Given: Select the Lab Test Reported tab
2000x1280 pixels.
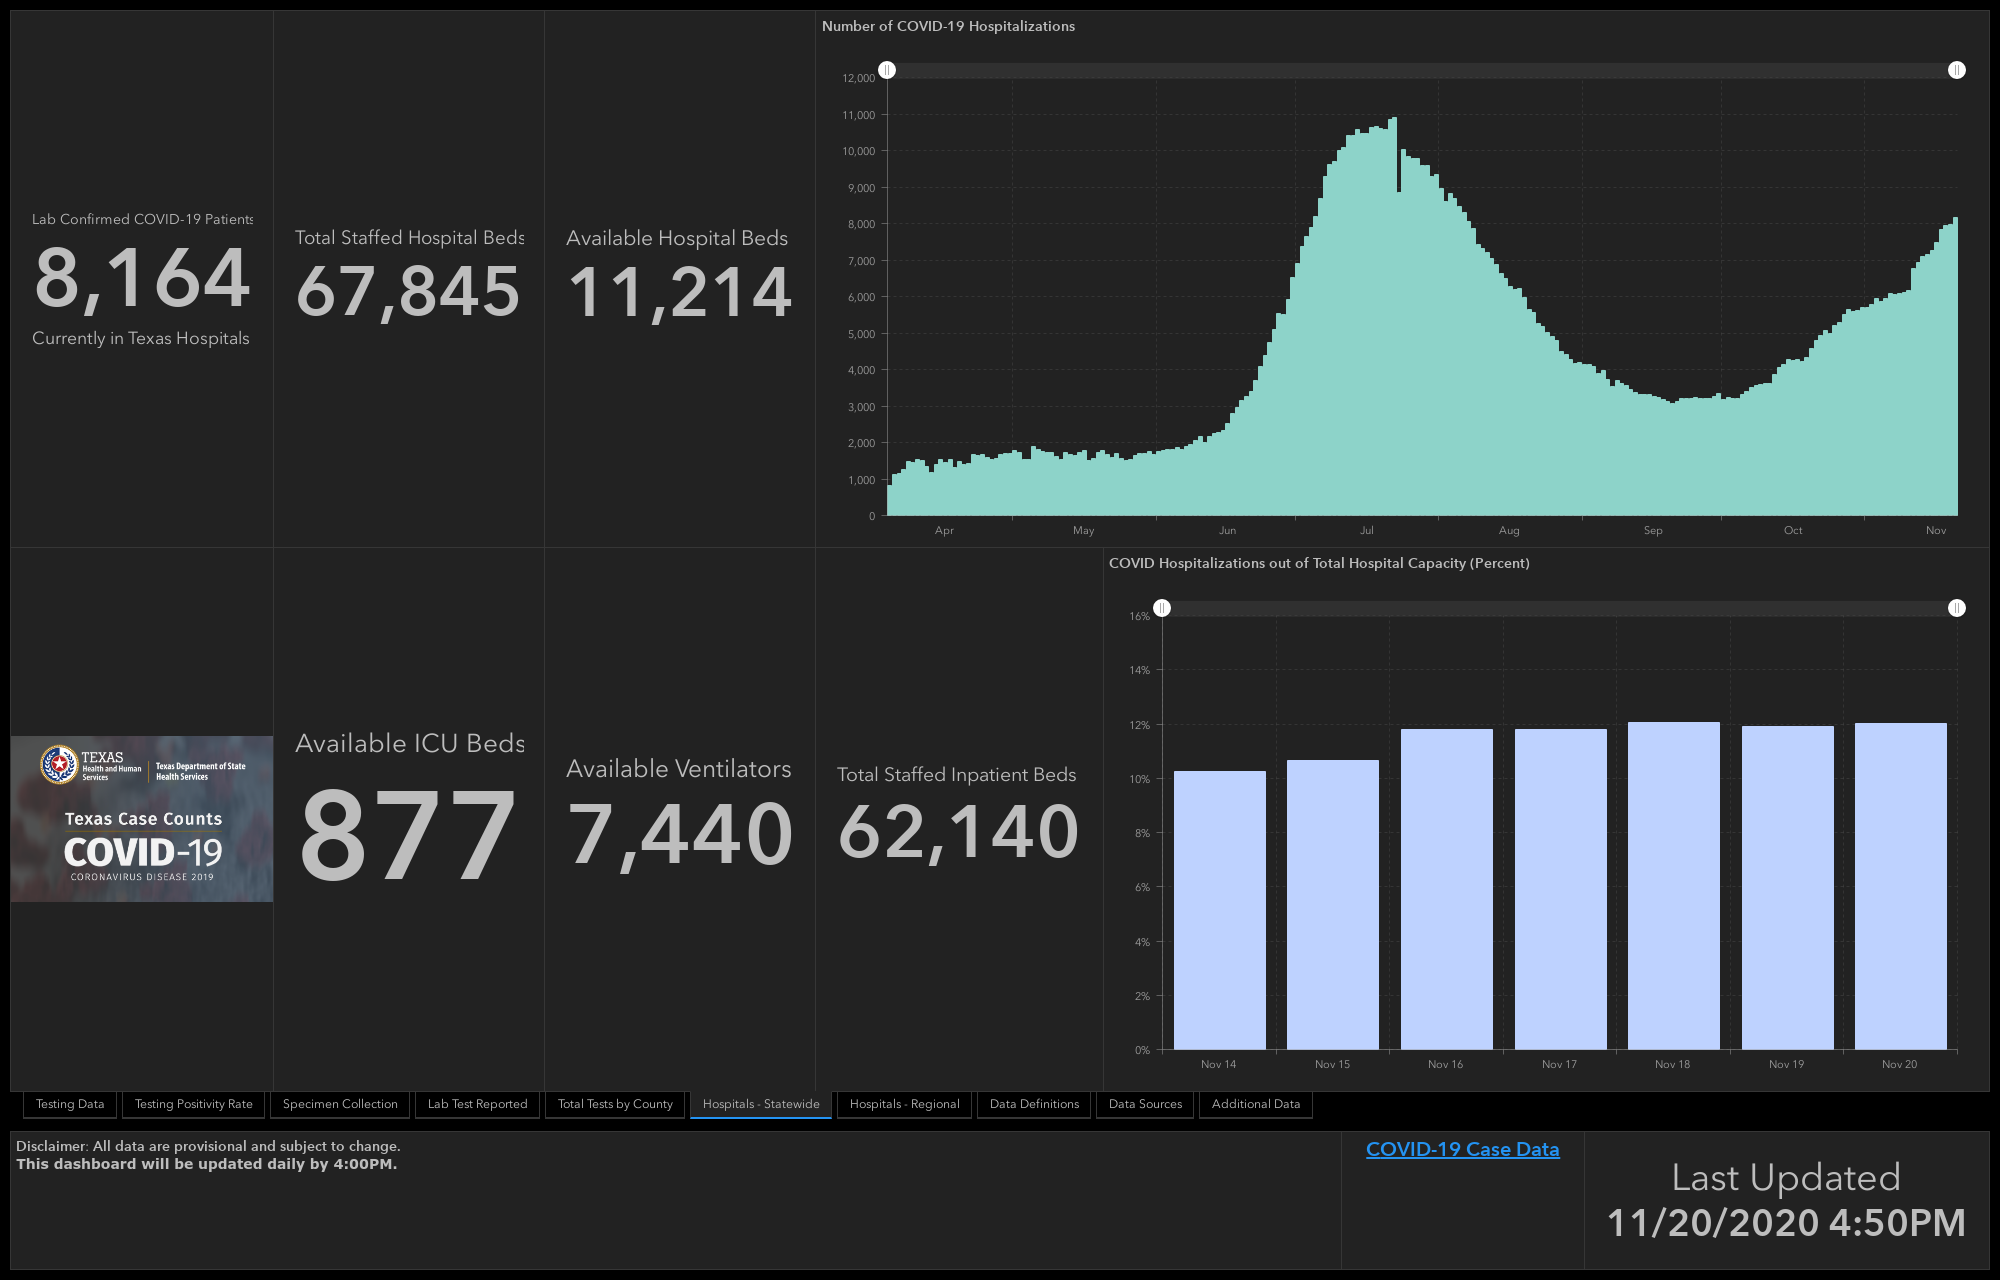Looking at the screenshot, I should click(x=477, y=1104).
